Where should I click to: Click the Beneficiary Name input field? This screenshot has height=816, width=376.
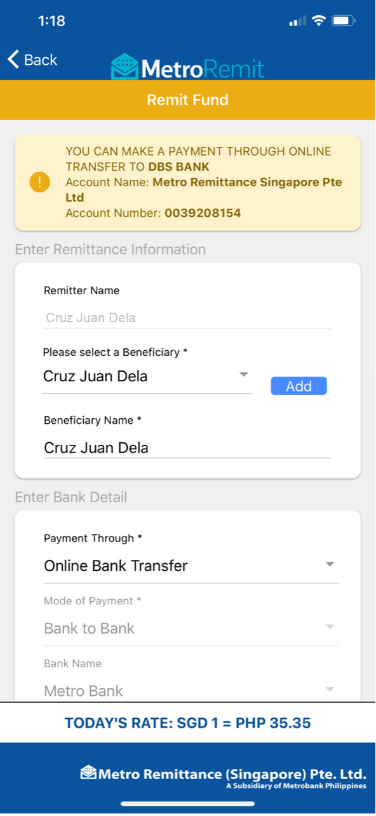pos(187,448)
